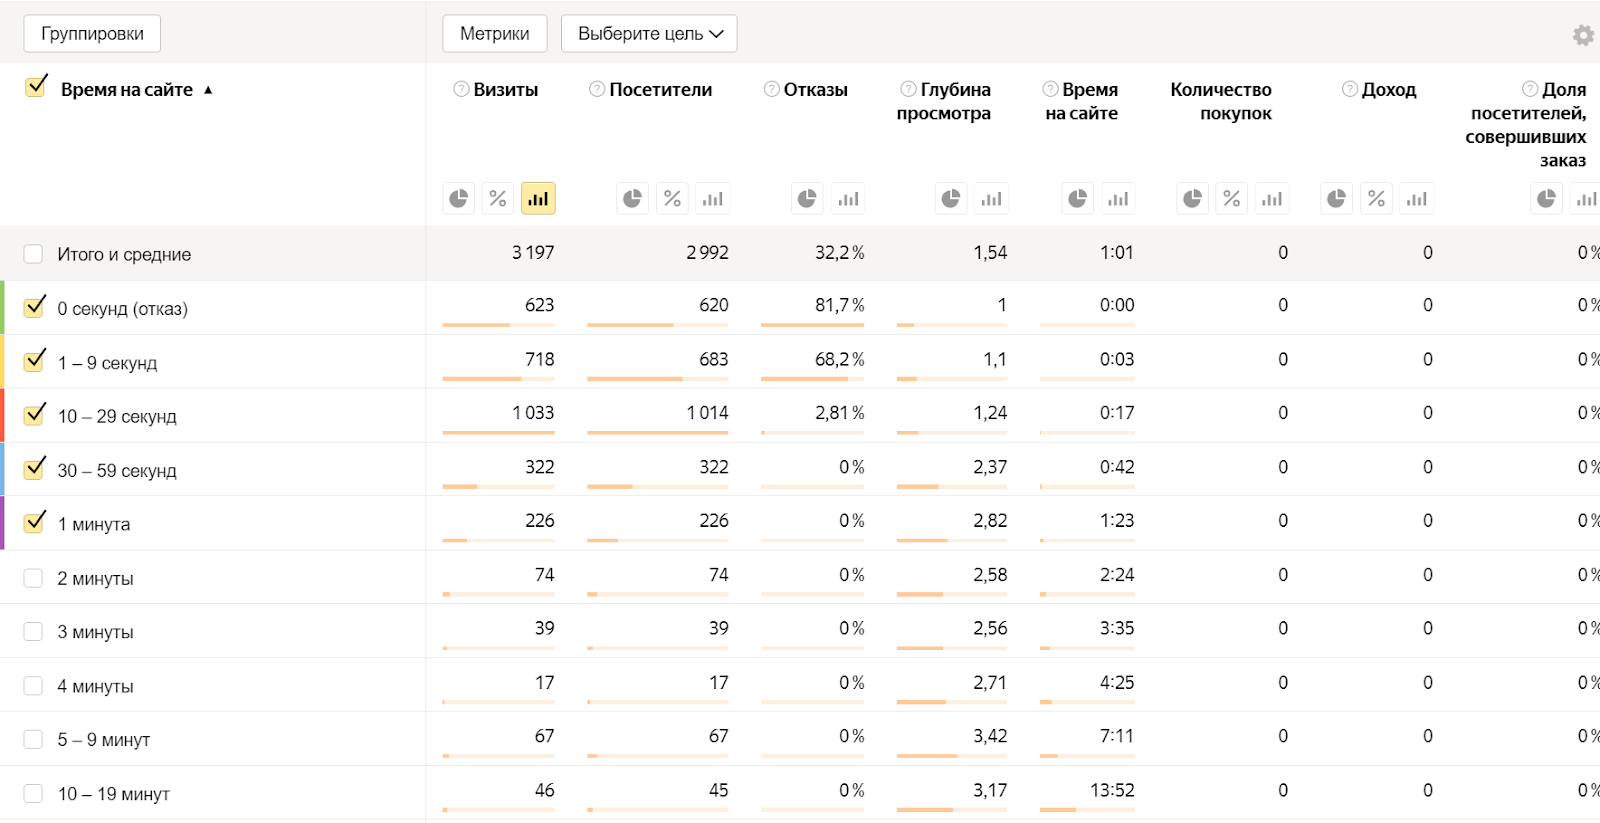Viewport: 1600px width, 823px height.
Task: Choose bar chart icon under Отказы column
Action: [x=848, y=199]
